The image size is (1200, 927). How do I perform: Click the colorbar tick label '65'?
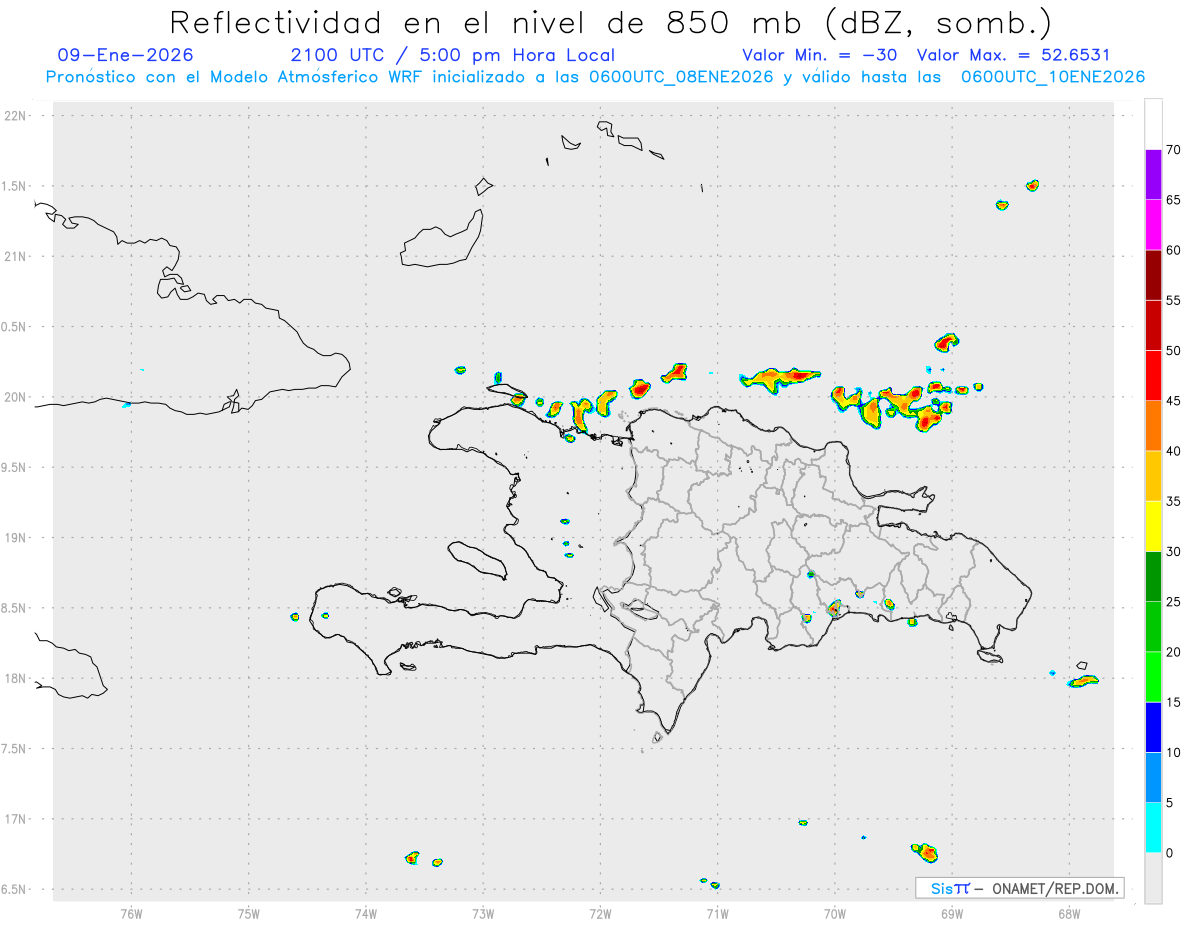point(1173,200)
